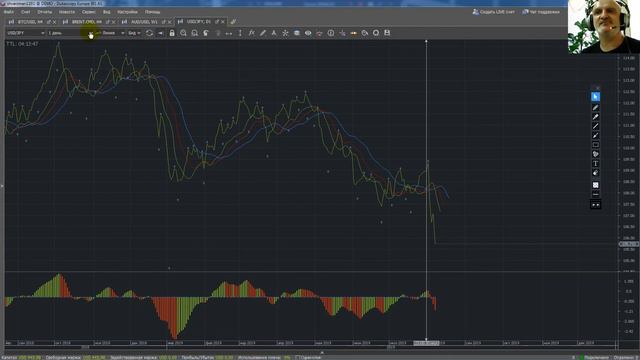Open the Файл menu
This screenshot has width=640, height=360.
(9, 12)
